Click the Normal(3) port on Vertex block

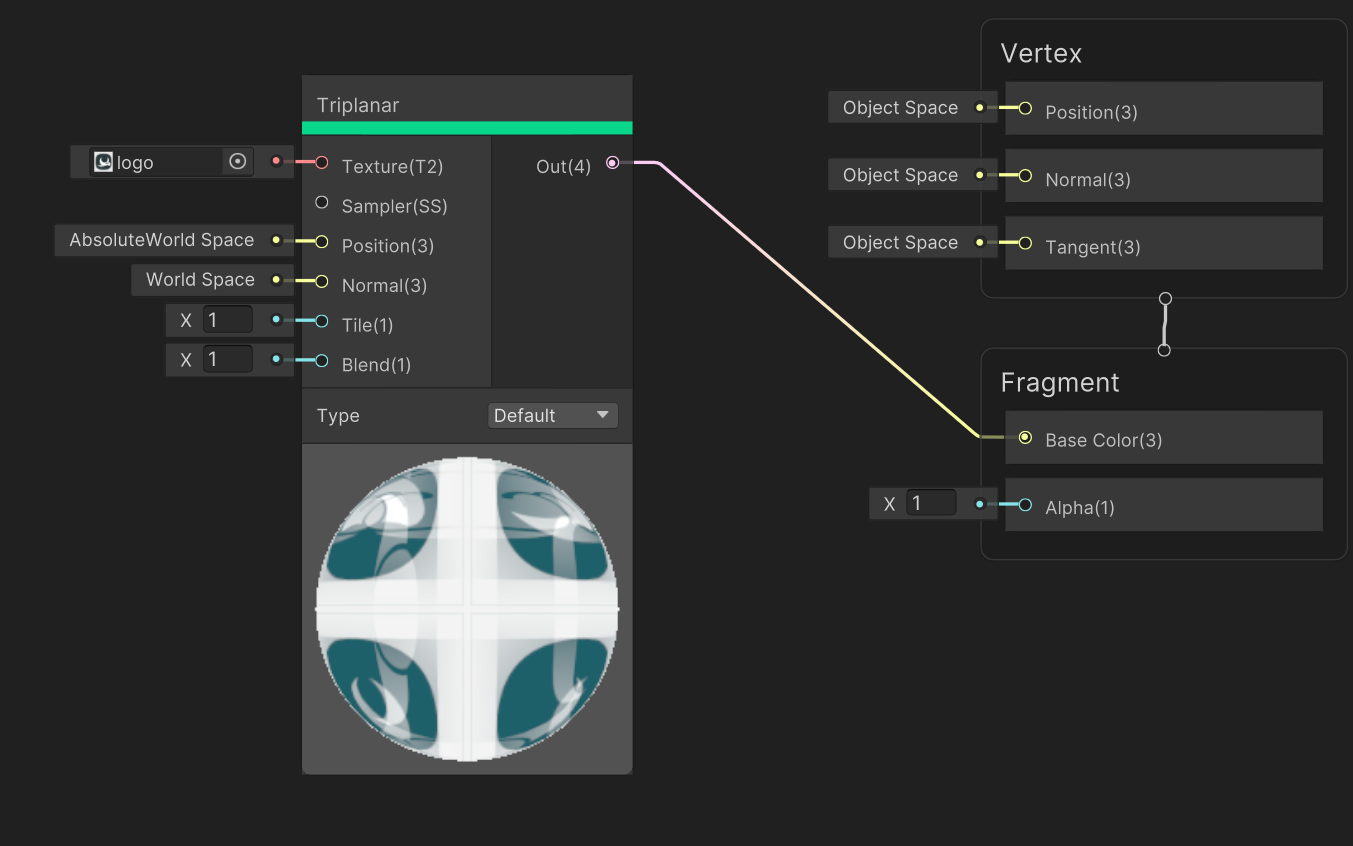point(1024,175)
